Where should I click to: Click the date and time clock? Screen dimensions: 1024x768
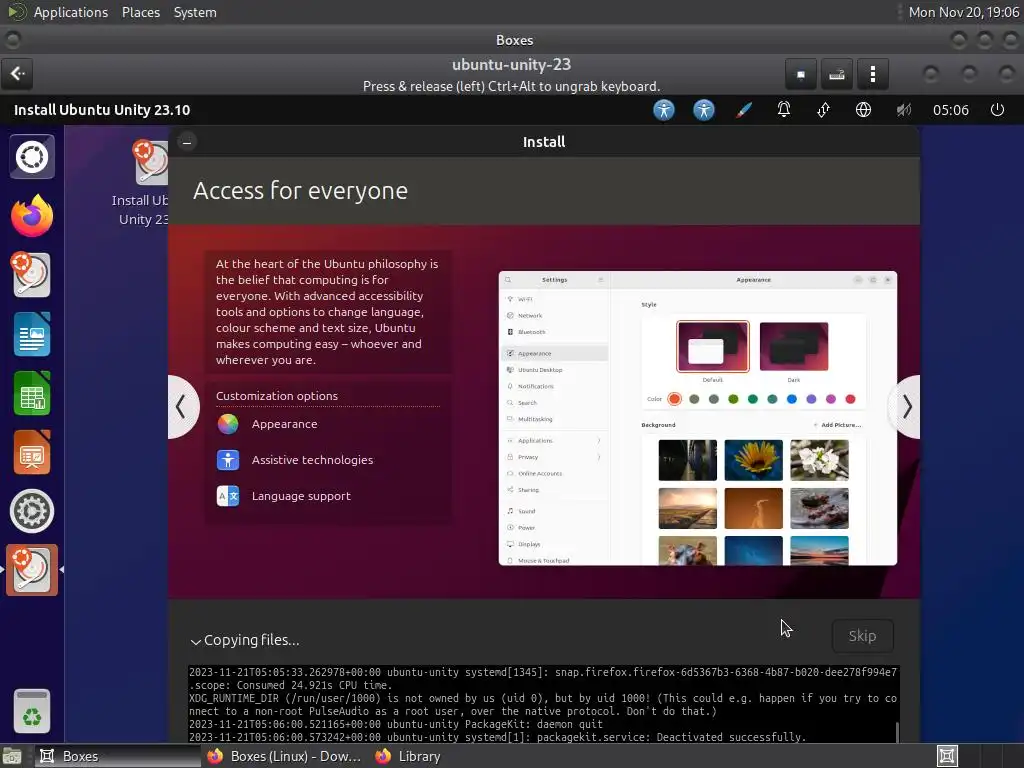963,12
